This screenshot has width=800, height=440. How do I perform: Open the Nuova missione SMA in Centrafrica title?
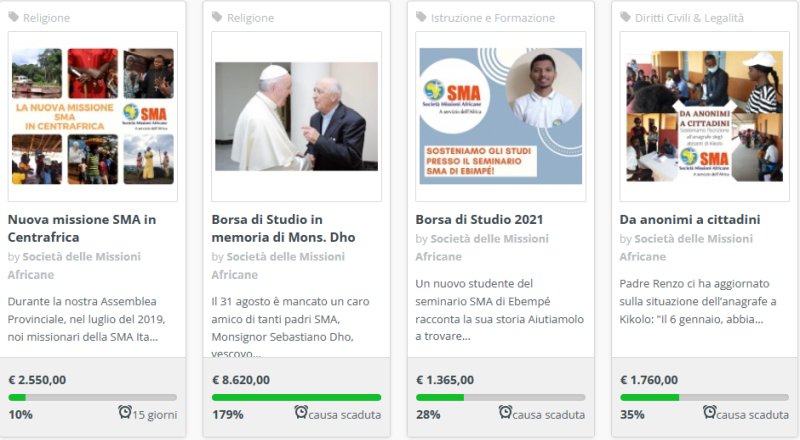81,228
